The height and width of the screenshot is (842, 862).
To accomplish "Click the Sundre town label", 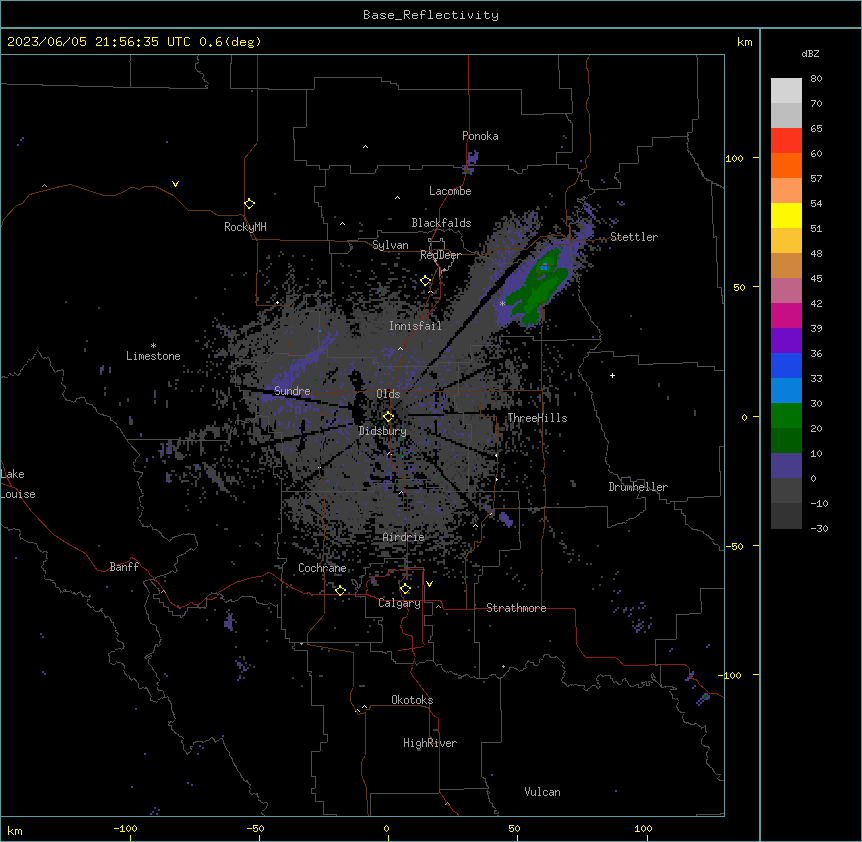I will pyautogui.click(x=292, y=391).
